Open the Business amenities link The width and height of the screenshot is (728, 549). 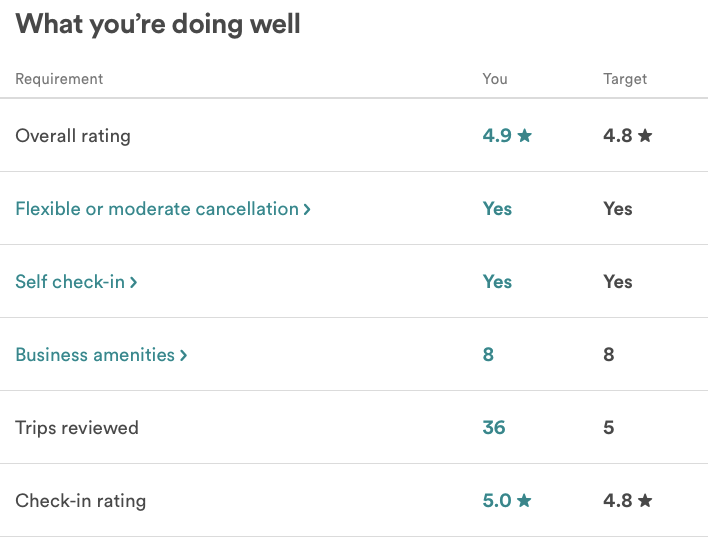click(x=95, y=355)
